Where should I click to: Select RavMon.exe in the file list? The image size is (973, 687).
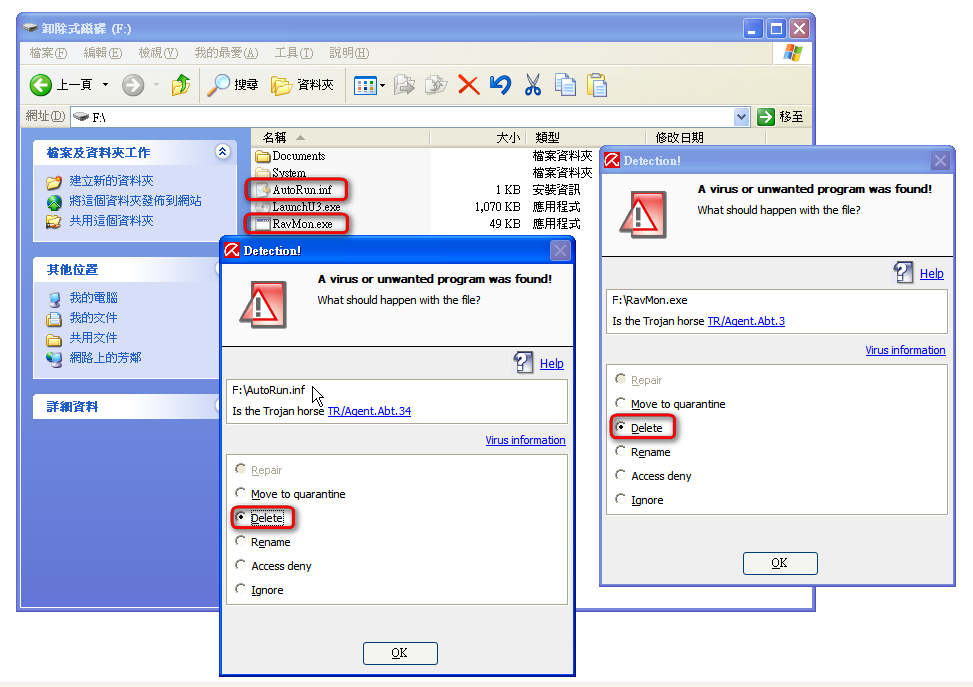click(x=295, y=224)
